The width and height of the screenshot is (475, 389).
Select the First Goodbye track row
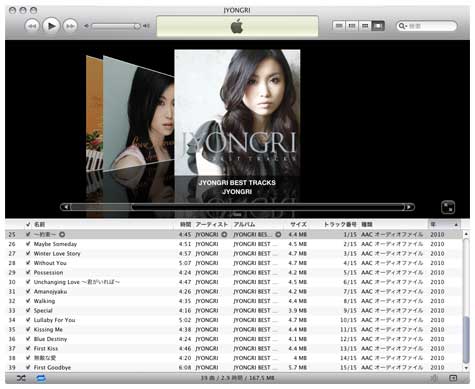(233, 367)
